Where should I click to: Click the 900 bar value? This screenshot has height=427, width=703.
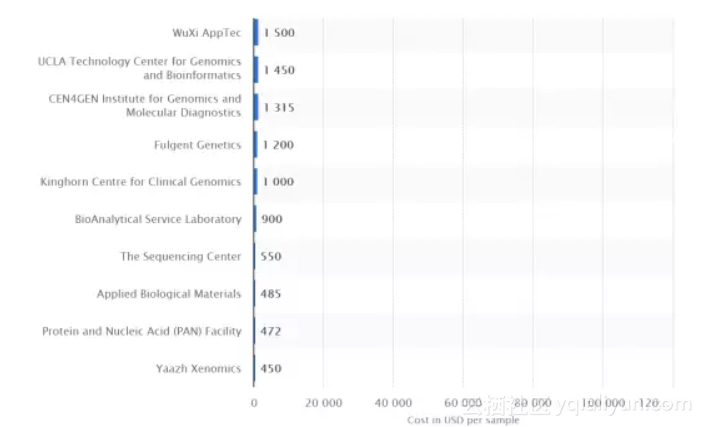click(272, 219)
